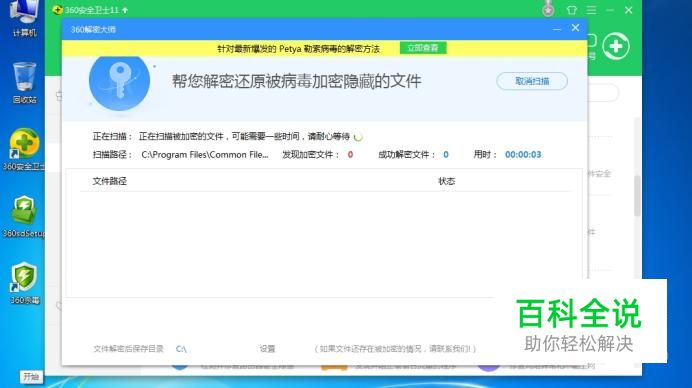692x388 pixels.
Task: Click the upgrade arrow beside 360安全卫士11
Action: [x=125, y=10]
